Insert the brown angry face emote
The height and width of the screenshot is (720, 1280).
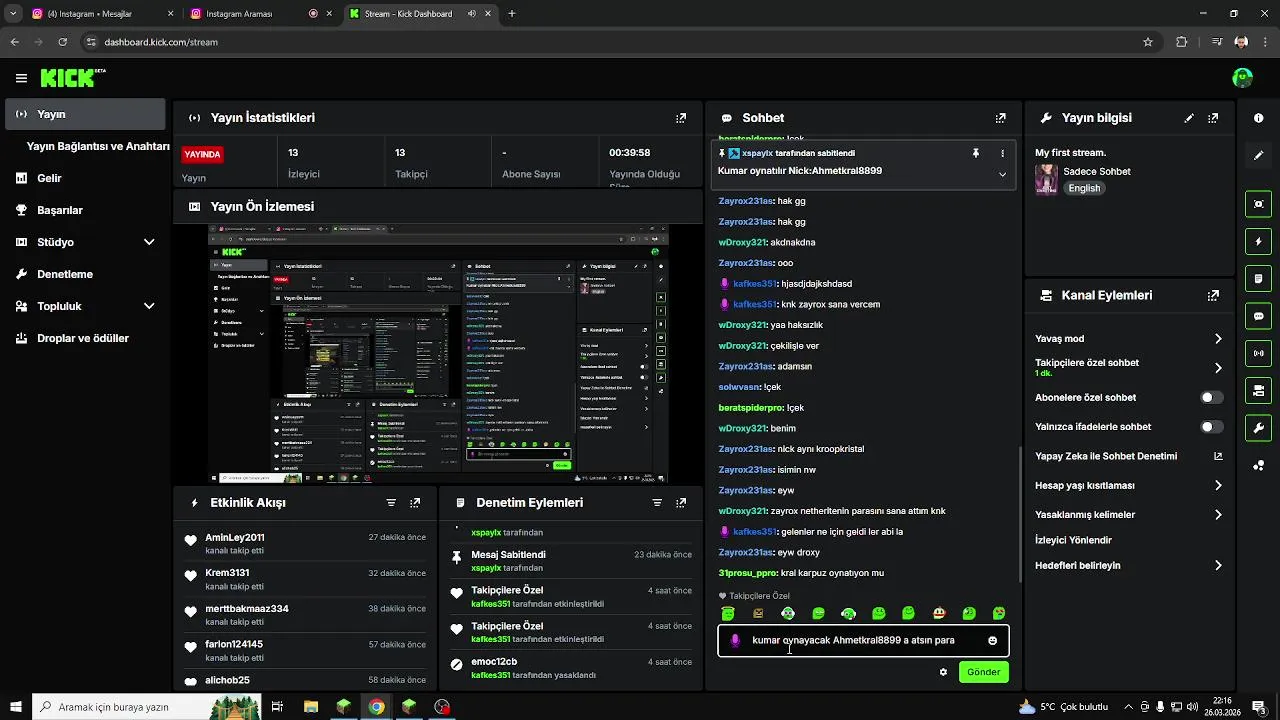[758, 613]
